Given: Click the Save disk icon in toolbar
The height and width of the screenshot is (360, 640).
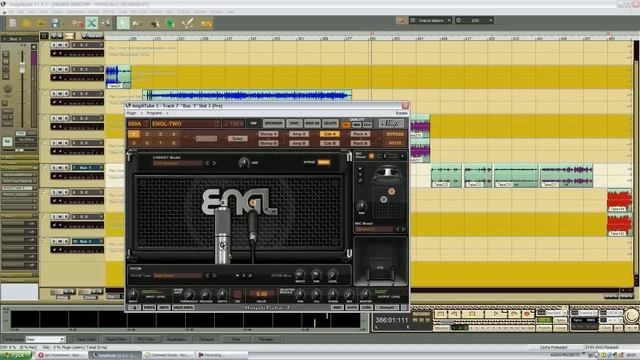Looking at the screenshot, I should [x=55, y=23].
